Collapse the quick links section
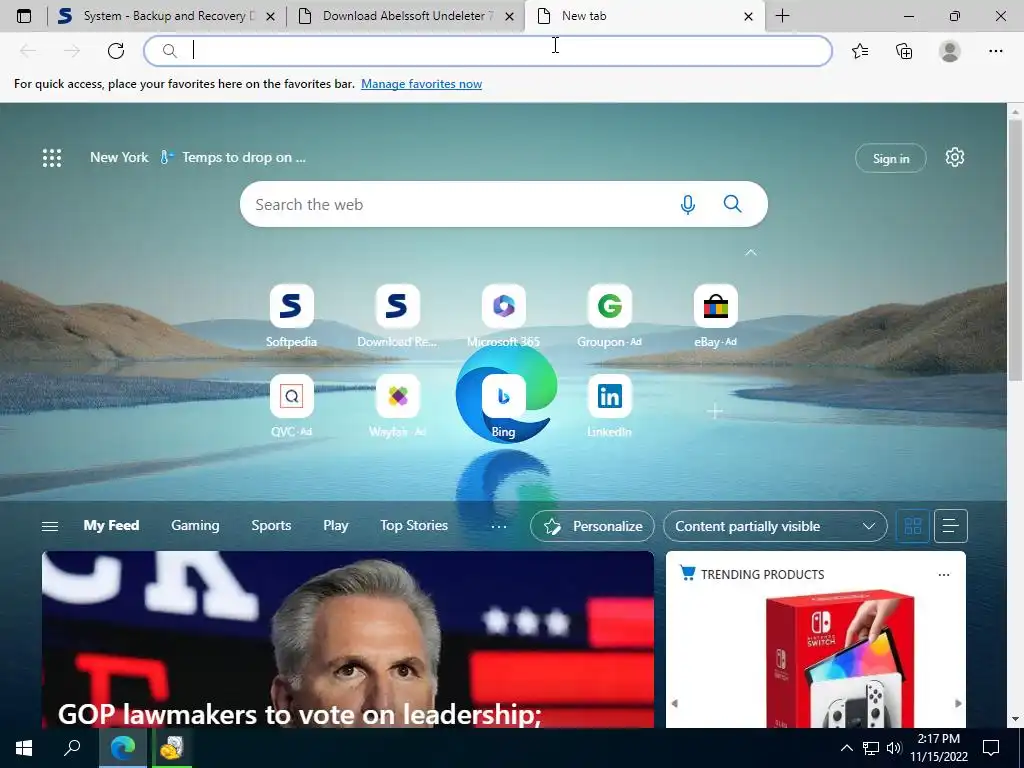 (751, 252)
